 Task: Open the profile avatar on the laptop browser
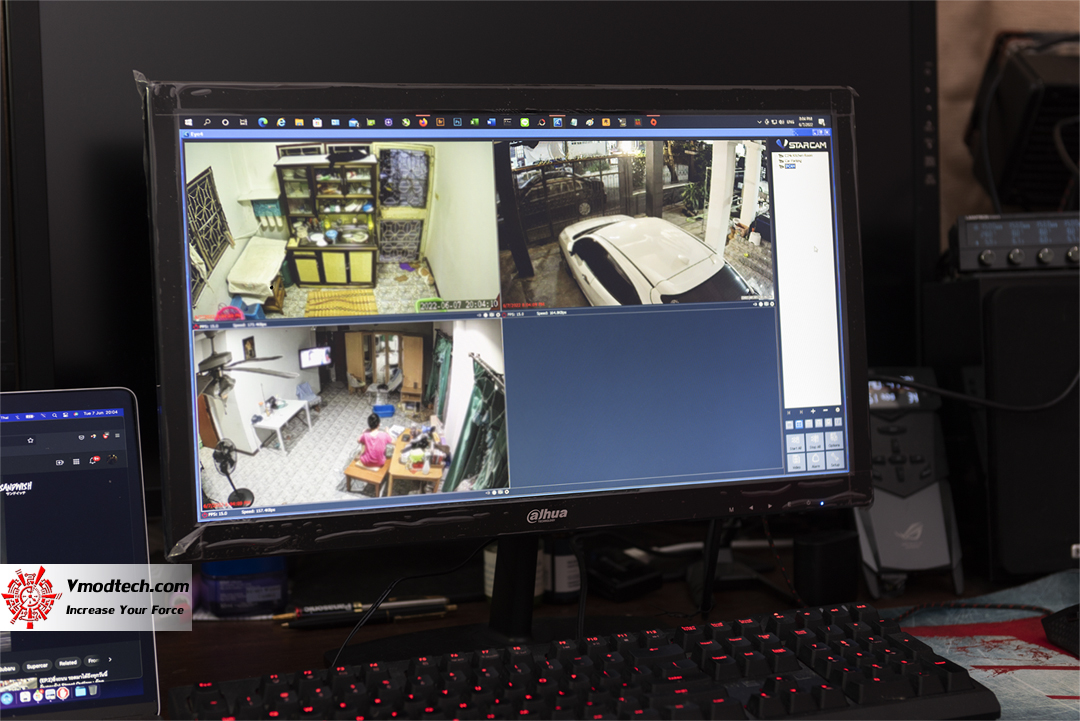[x=112, y=459]
